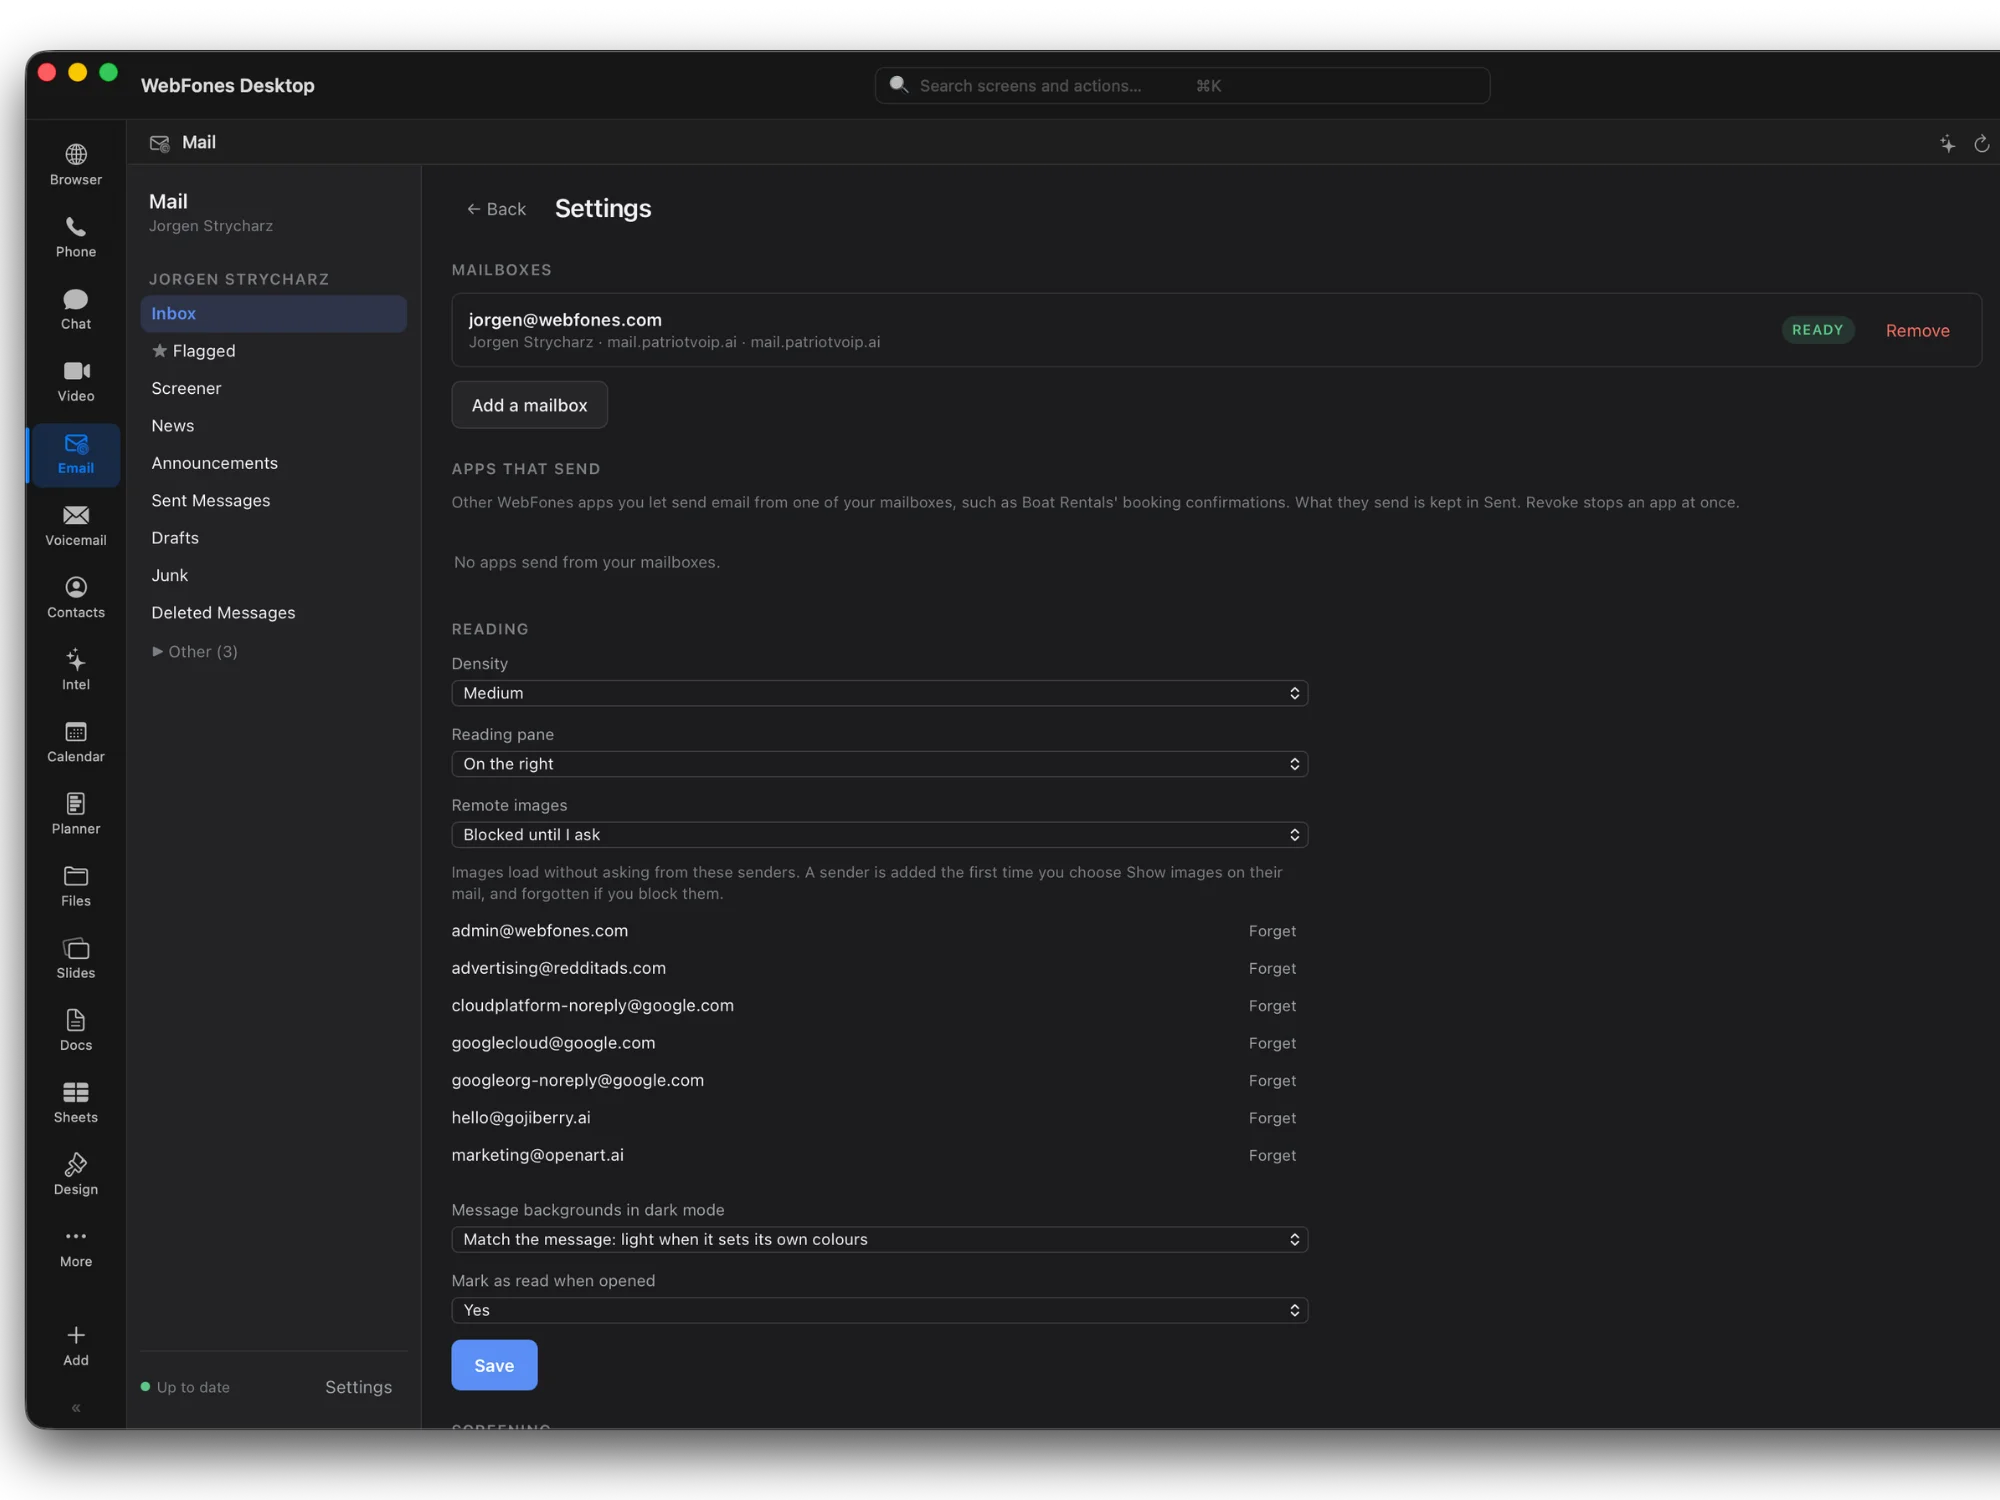Open the Files app icon
Image resolution: width=2000 pixels, height=1500 pixels.
[76, 885]
